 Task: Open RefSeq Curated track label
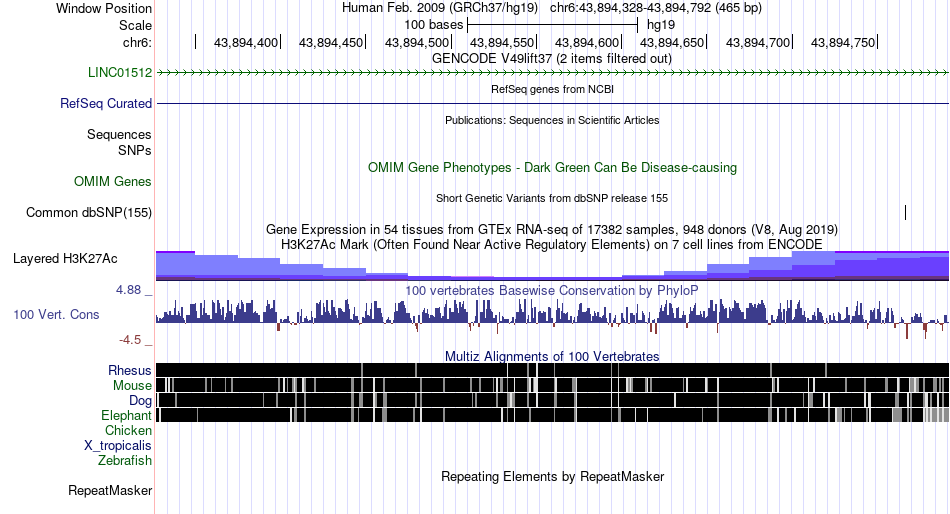(x=105, y=103)
